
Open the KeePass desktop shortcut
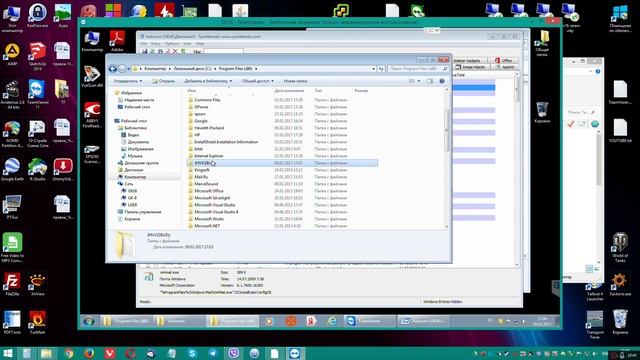click(x=38, y=15)
